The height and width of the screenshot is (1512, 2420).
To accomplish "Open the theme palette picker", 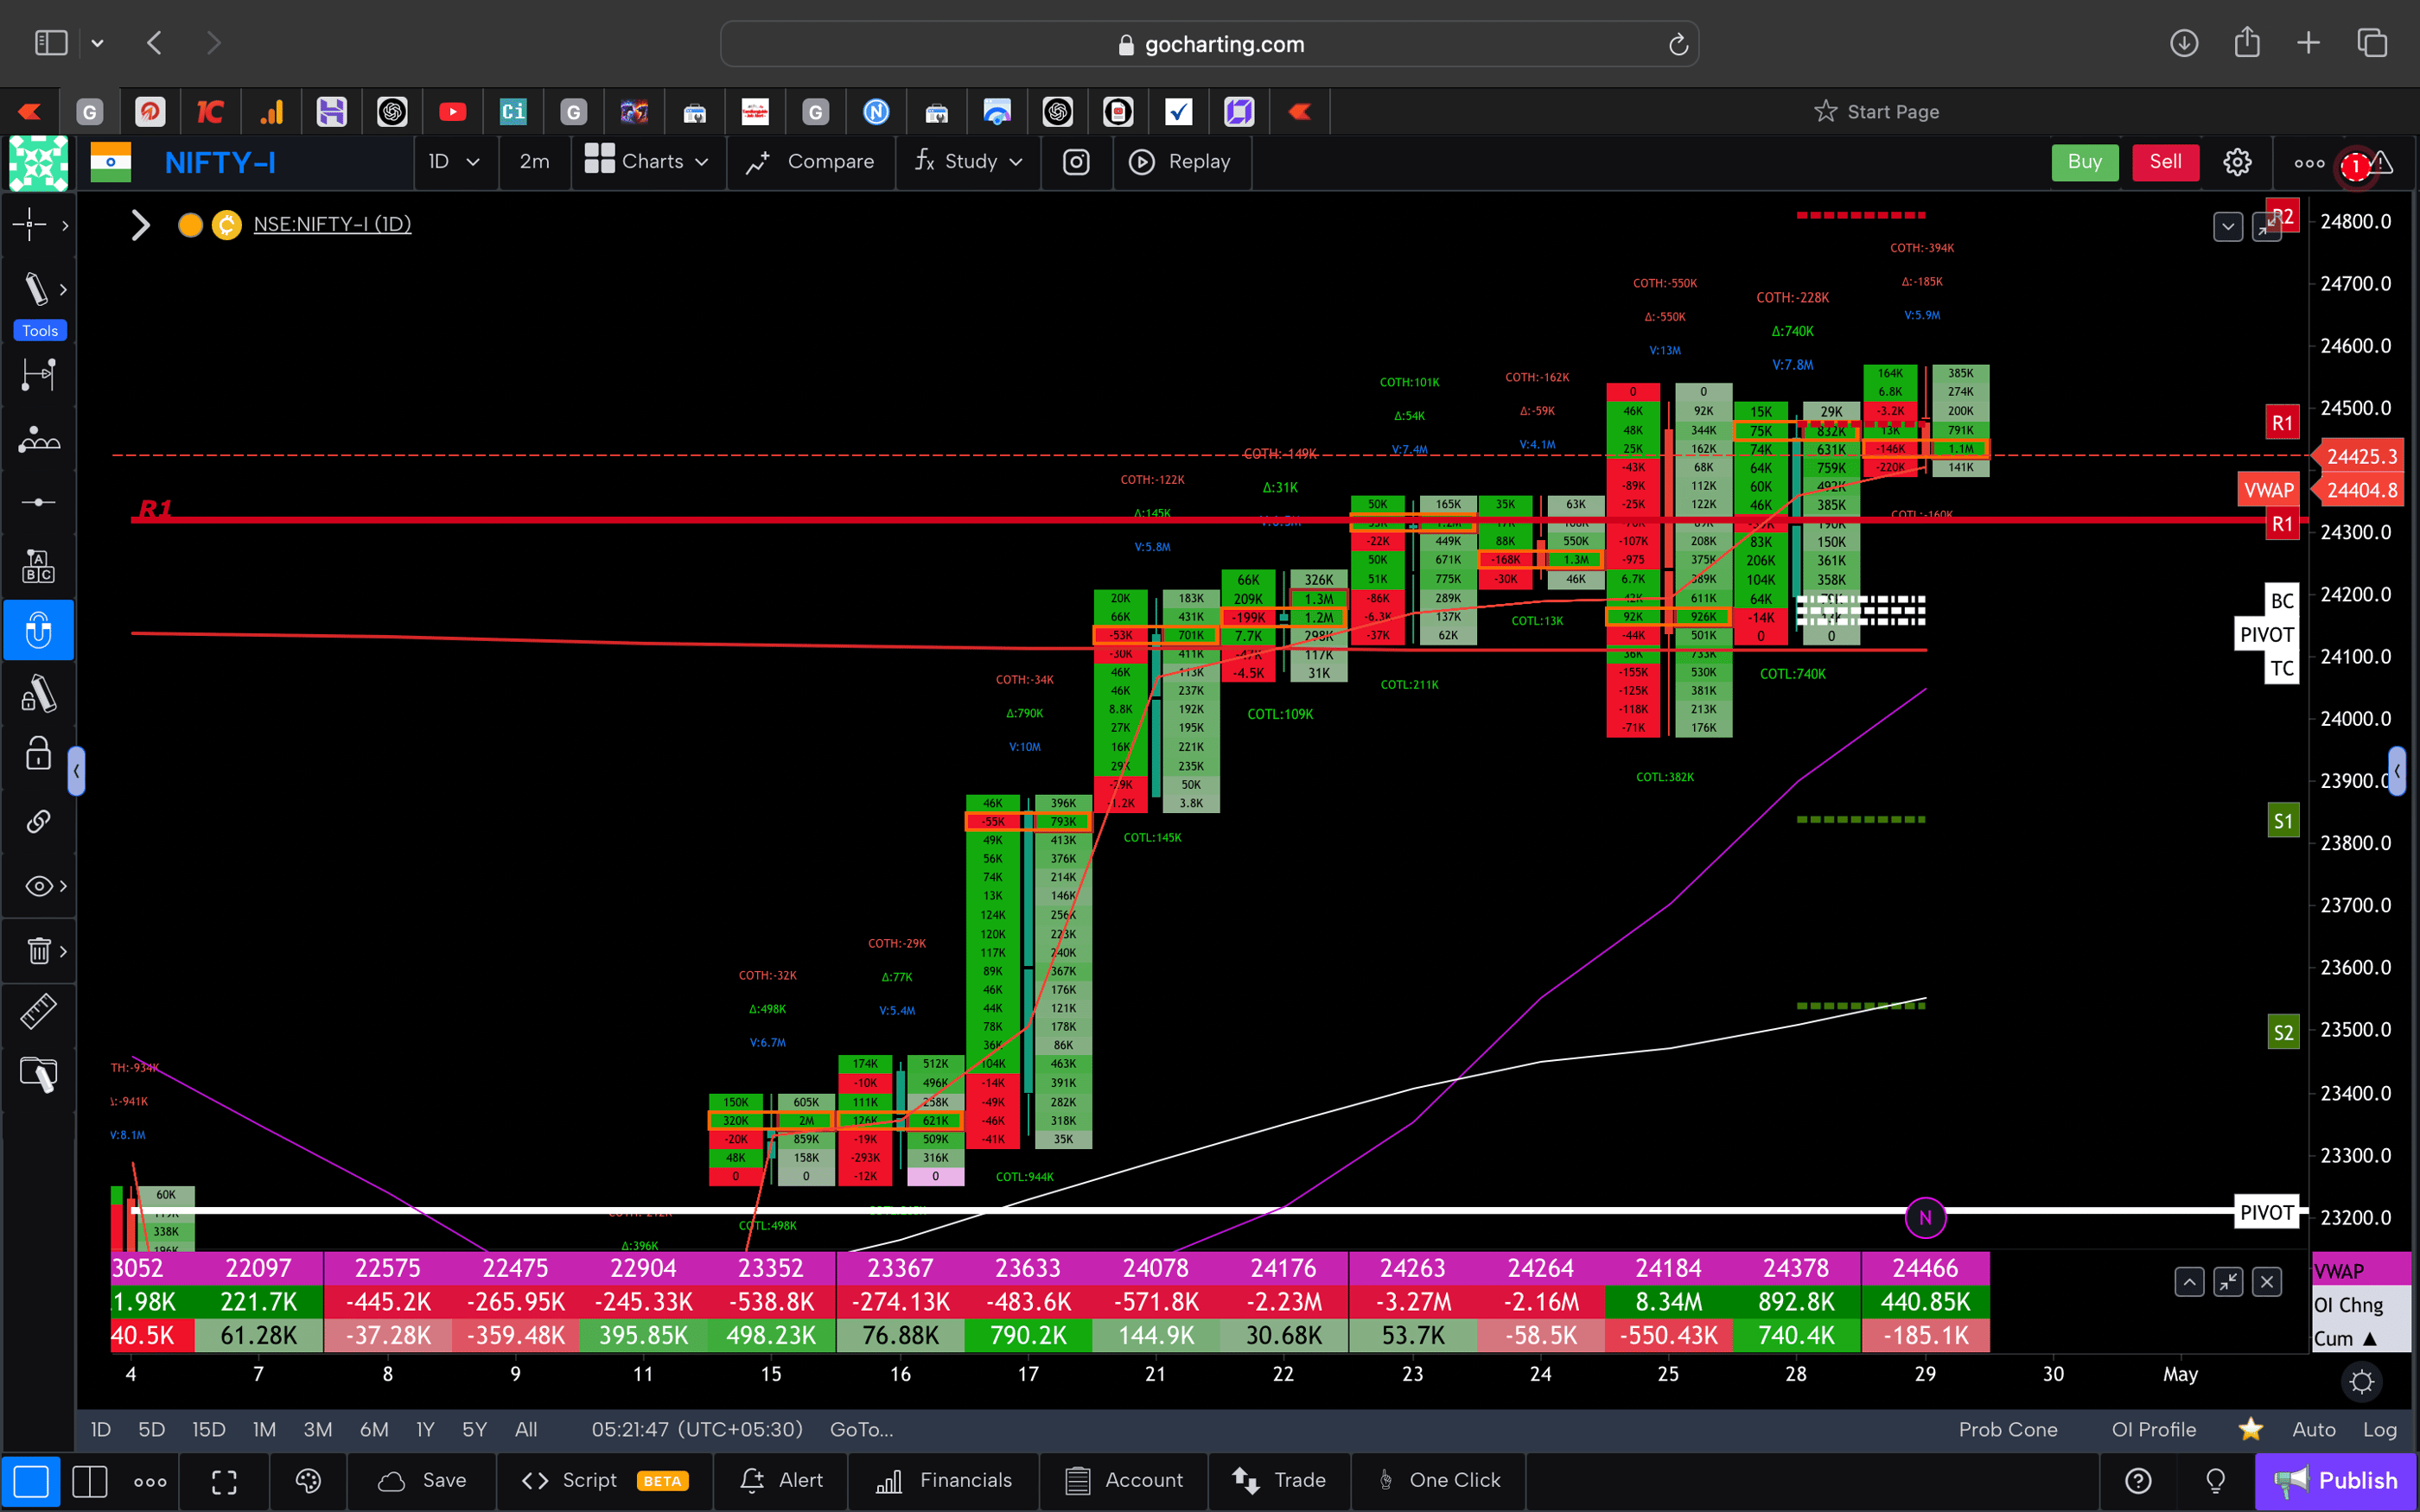I will 307,1481.
